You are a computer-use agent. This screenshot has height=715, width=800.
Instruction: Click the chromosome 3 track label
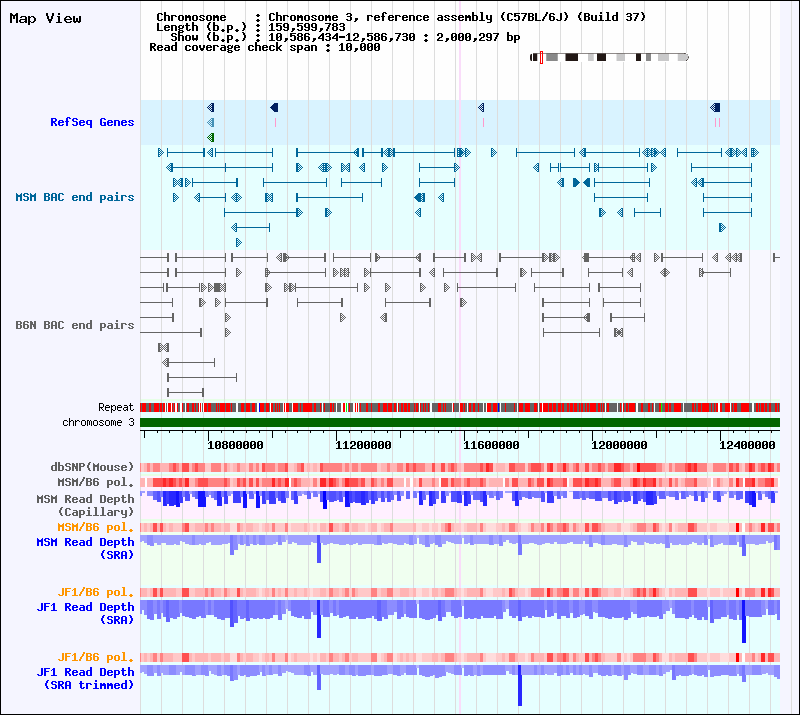[98, 422]
